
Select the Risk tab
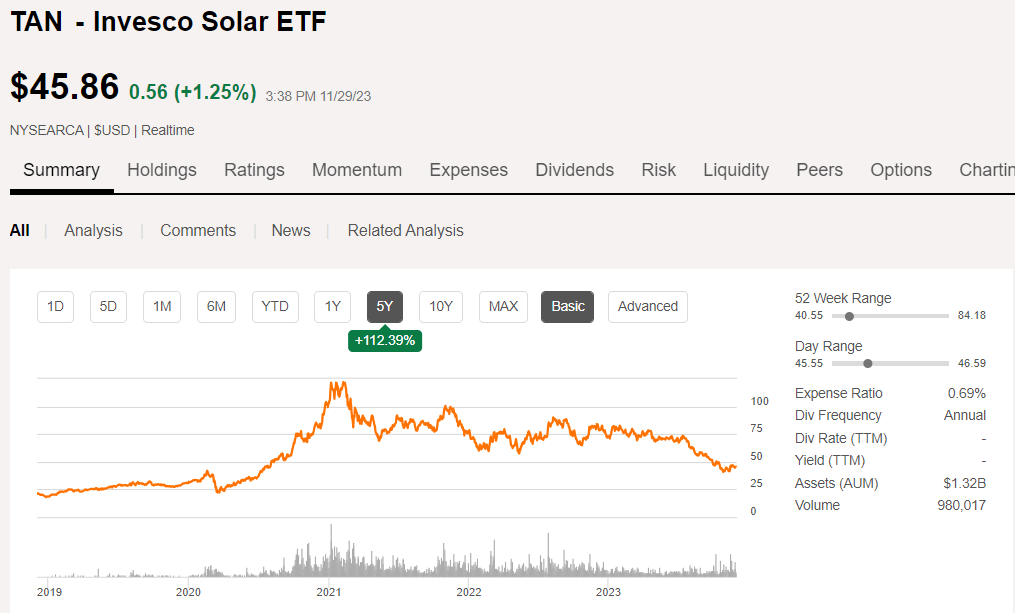(x=658, y=170)
